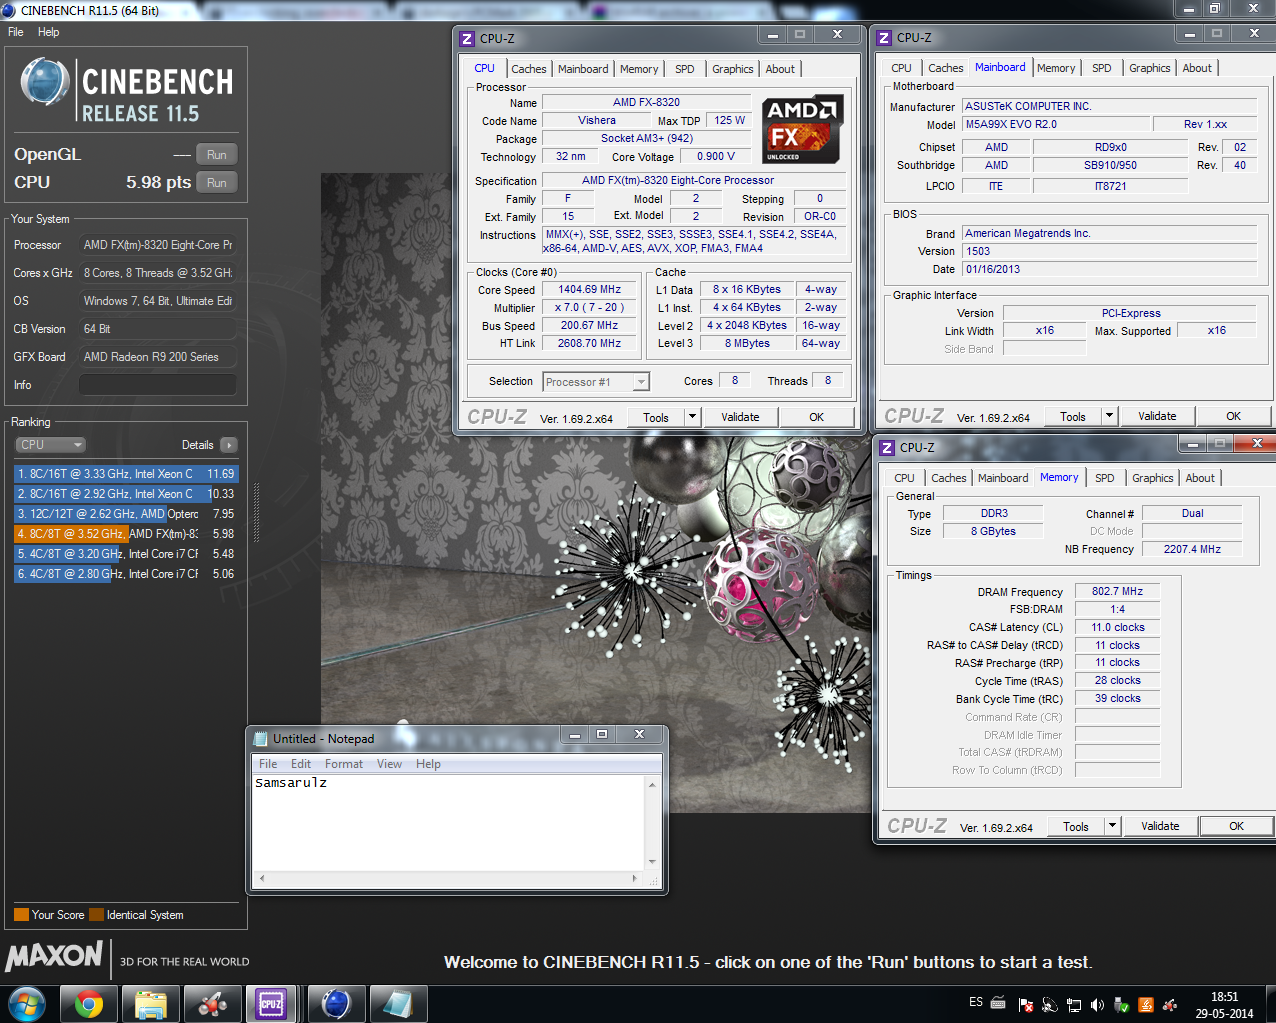Click the network icon in the system tray

click(x=1074, y=1005)
